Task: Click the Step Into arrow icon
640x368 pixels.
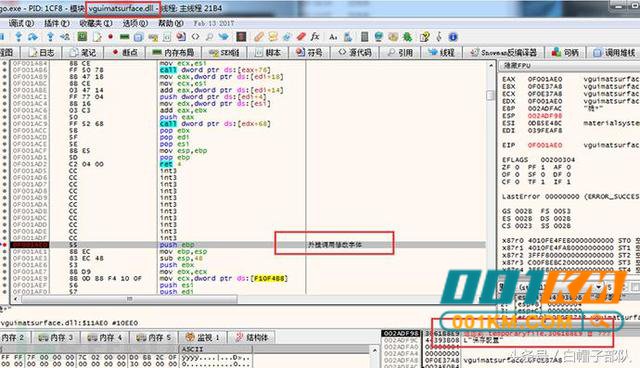Action: 18,37
